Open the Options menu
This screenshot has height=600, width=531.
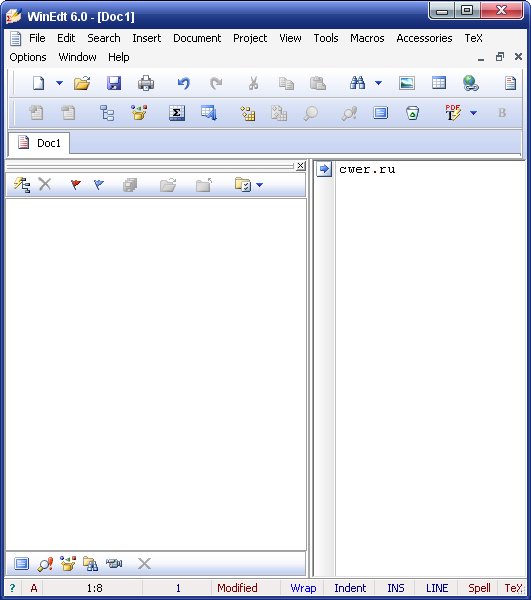click(28, 57)
